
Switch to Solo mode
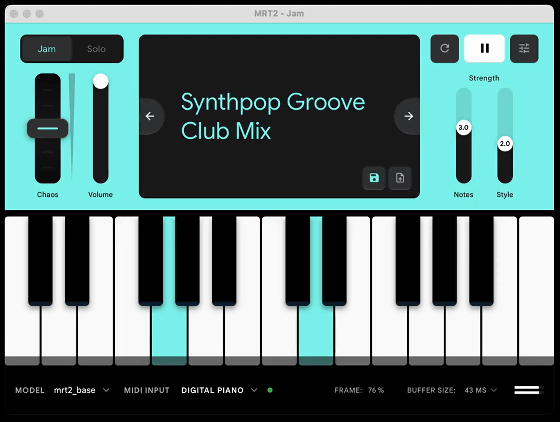[x=96, y=49]
